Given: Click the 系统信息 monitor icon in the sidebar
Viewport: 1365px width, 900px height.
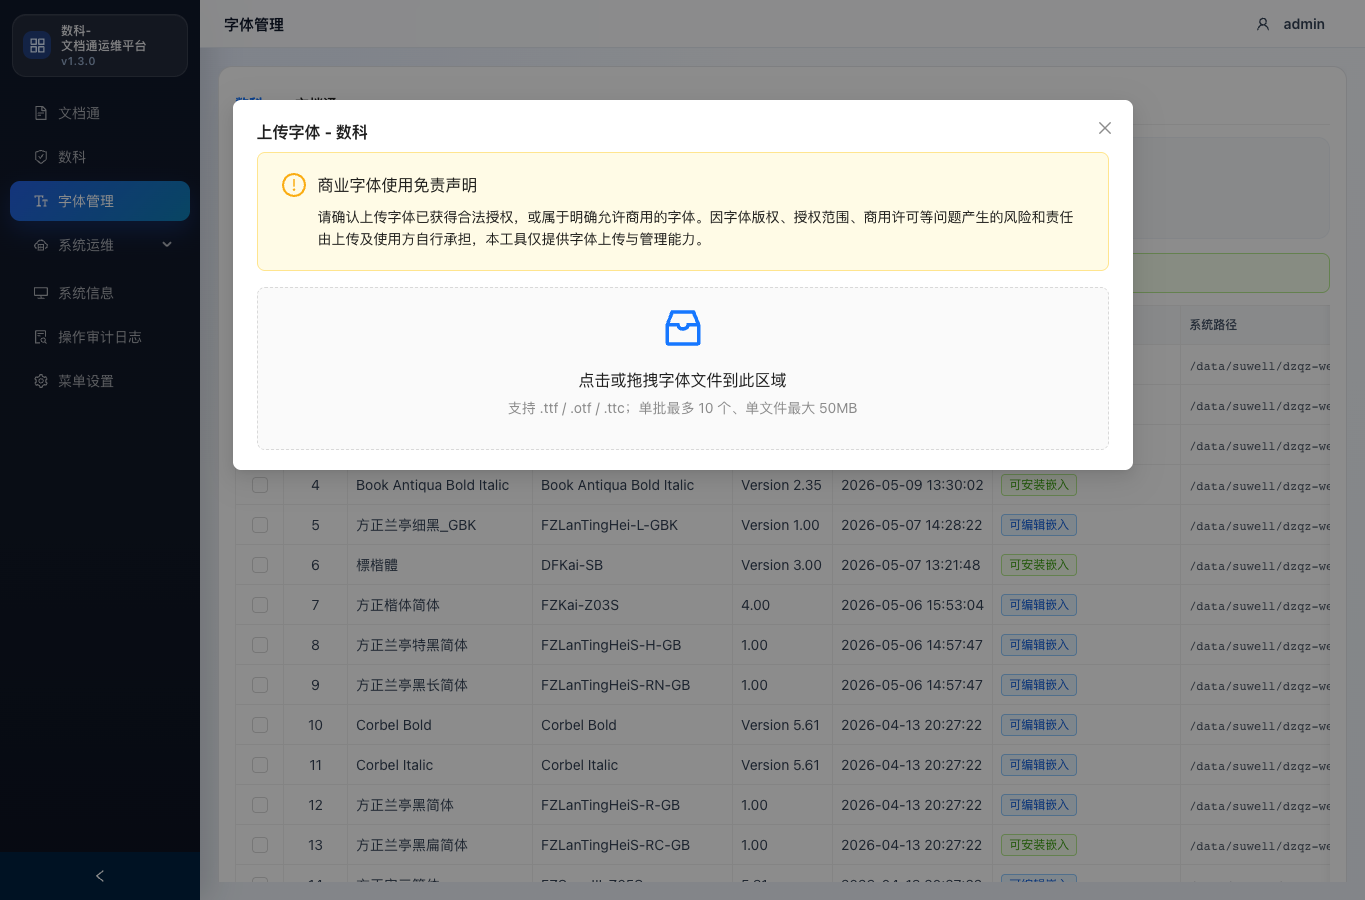Looking at the screenshot, I should pos(41,293).
